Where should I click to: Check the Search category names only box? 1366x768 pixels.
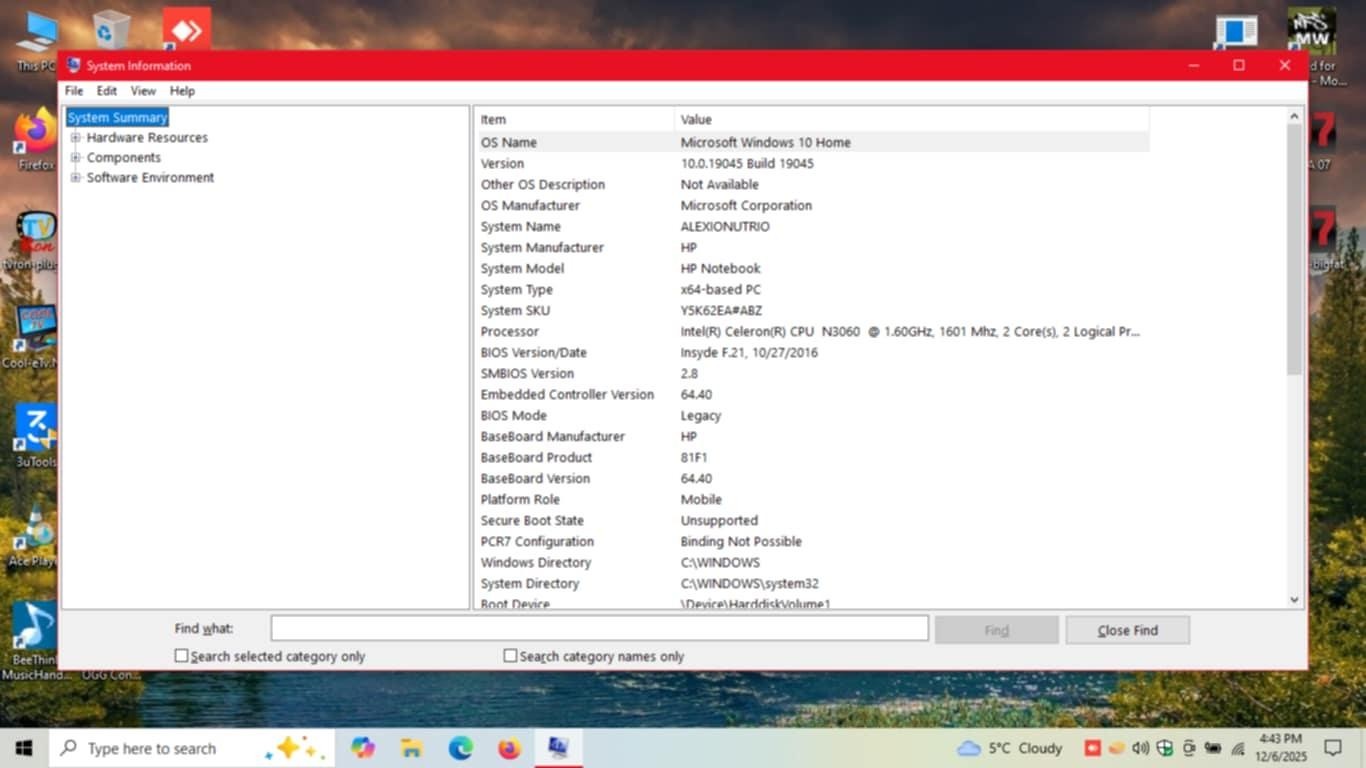click(511, 656)
